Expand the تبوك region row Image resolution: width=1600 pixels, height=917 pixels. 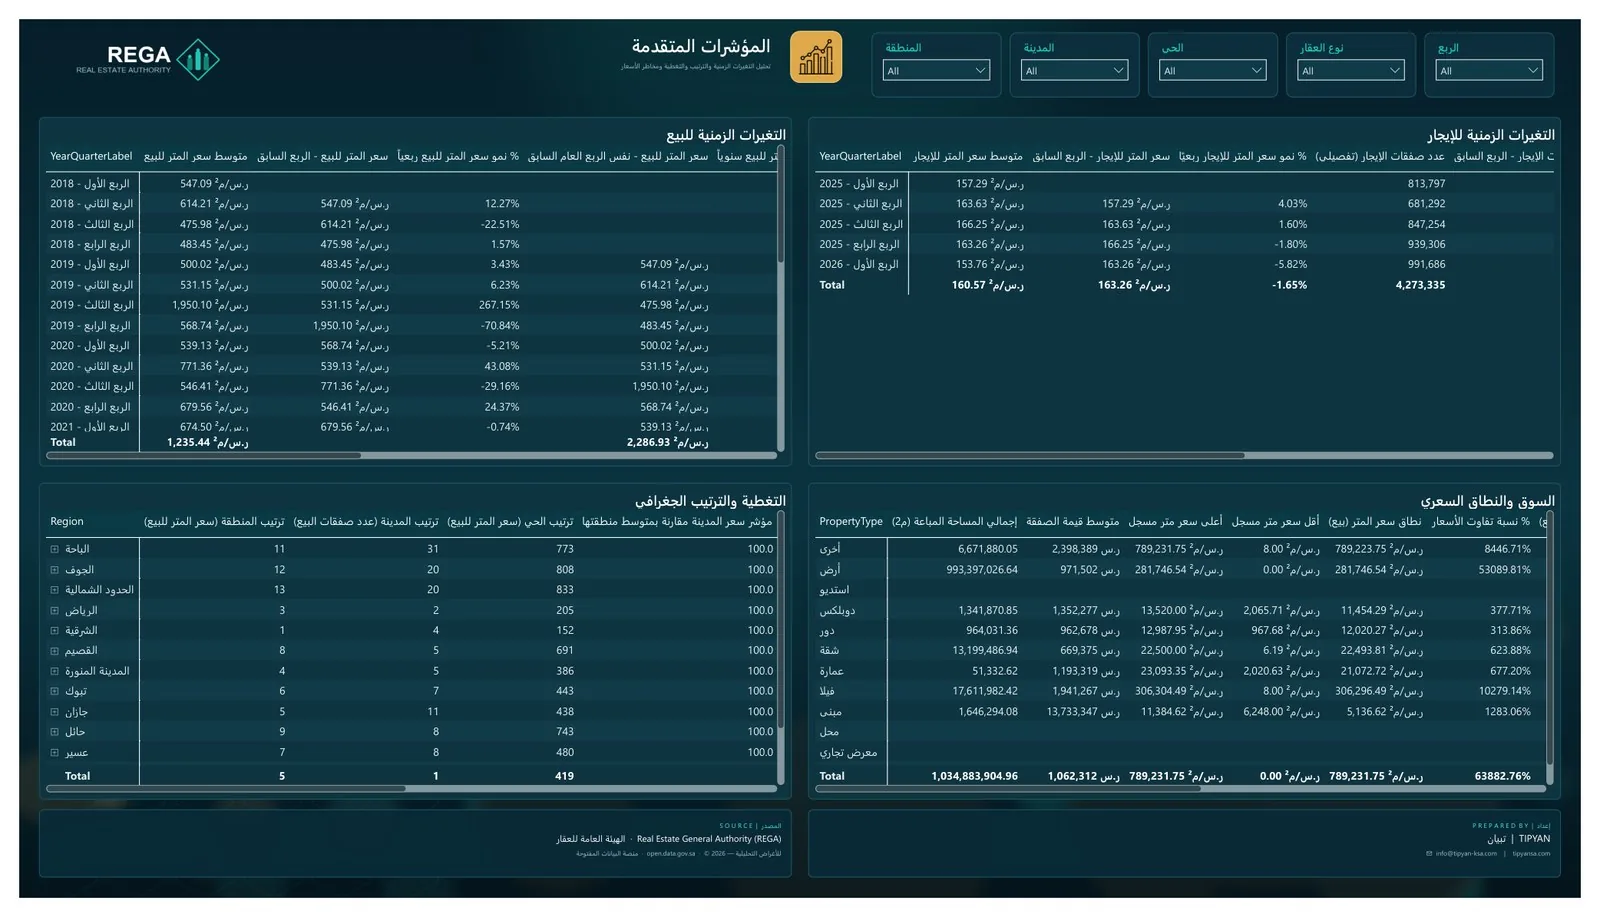click(x=55, y=691)
